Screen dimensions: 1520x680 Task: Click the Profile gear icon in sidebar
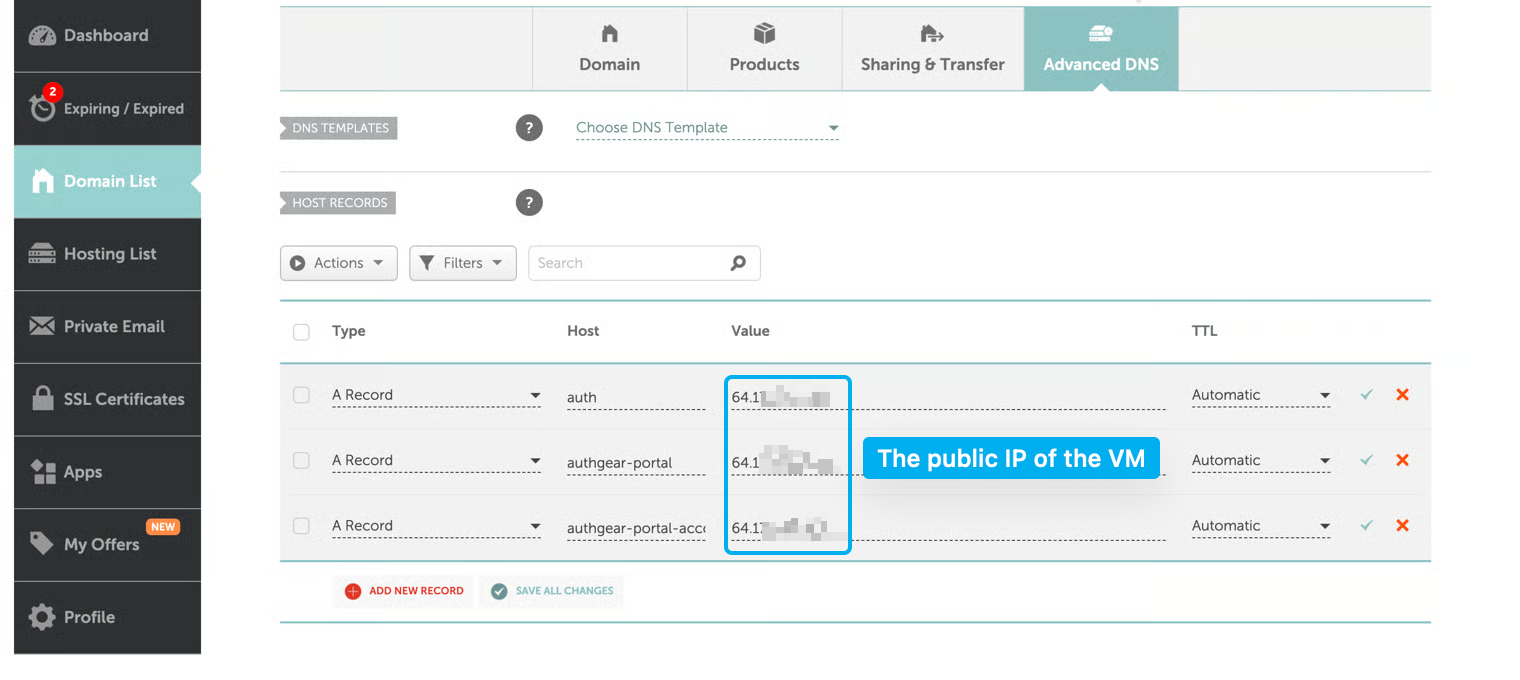pyautogui.click(x=42, y=617)
